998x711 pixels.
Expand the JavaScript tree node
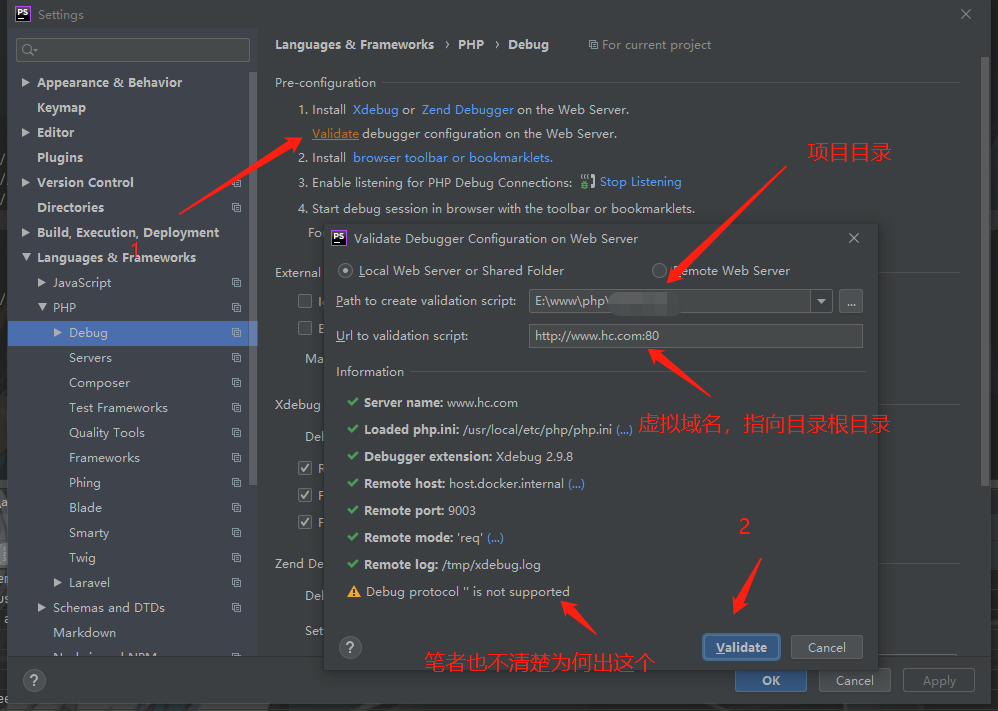click(41, 282)
